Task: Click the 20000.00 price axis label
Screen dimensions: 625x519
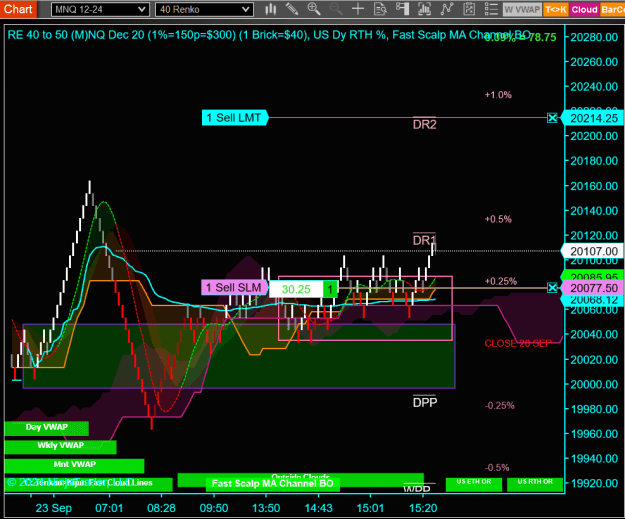Action: pyautogui.click(x=594, y=384)
